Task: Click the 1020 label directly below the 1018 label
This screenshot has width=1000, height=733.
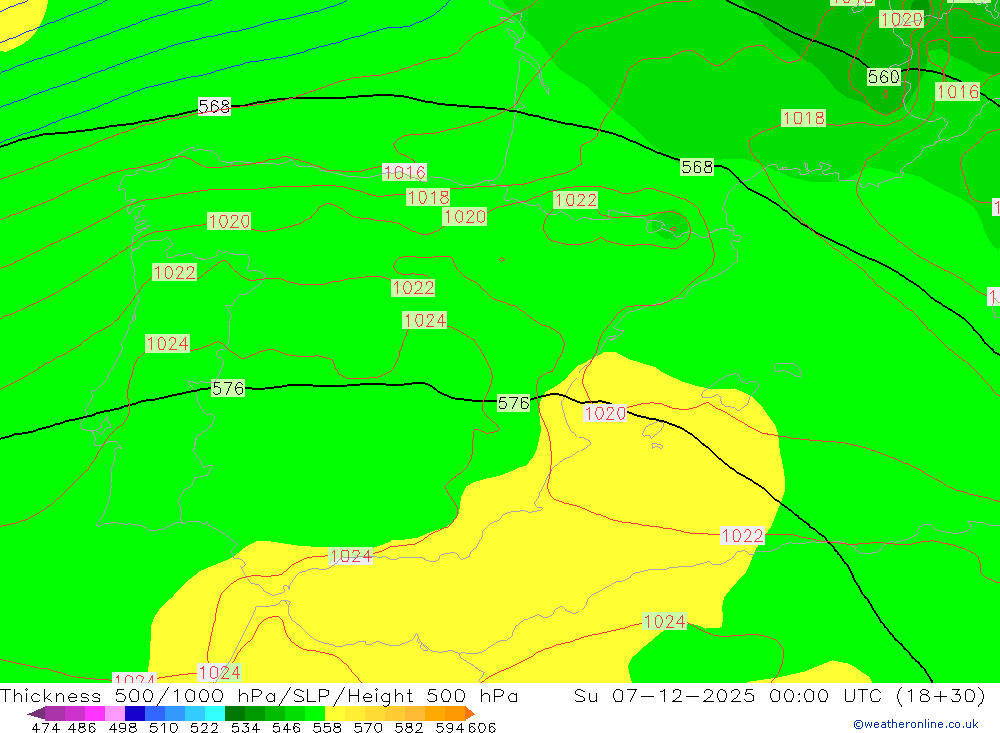Action: click(x=464, y=217)
